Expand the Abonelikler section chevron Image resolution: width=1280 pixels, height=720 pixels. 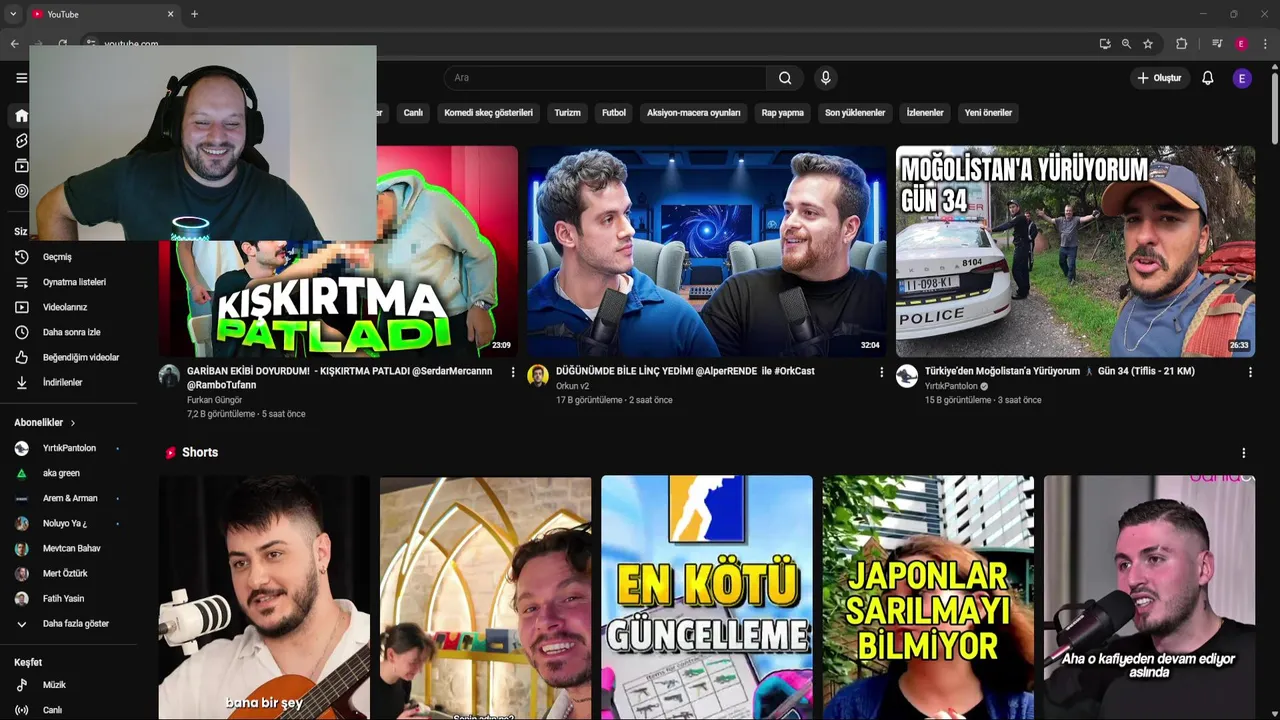[73, 423]
